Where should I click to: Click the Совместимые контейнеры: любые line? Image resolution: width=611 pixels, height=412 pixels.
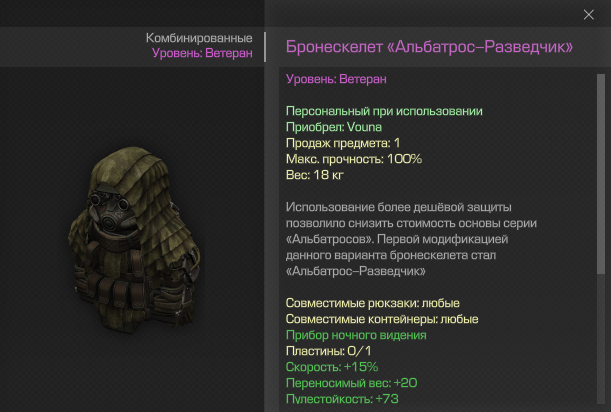click(x=382, y=319)
